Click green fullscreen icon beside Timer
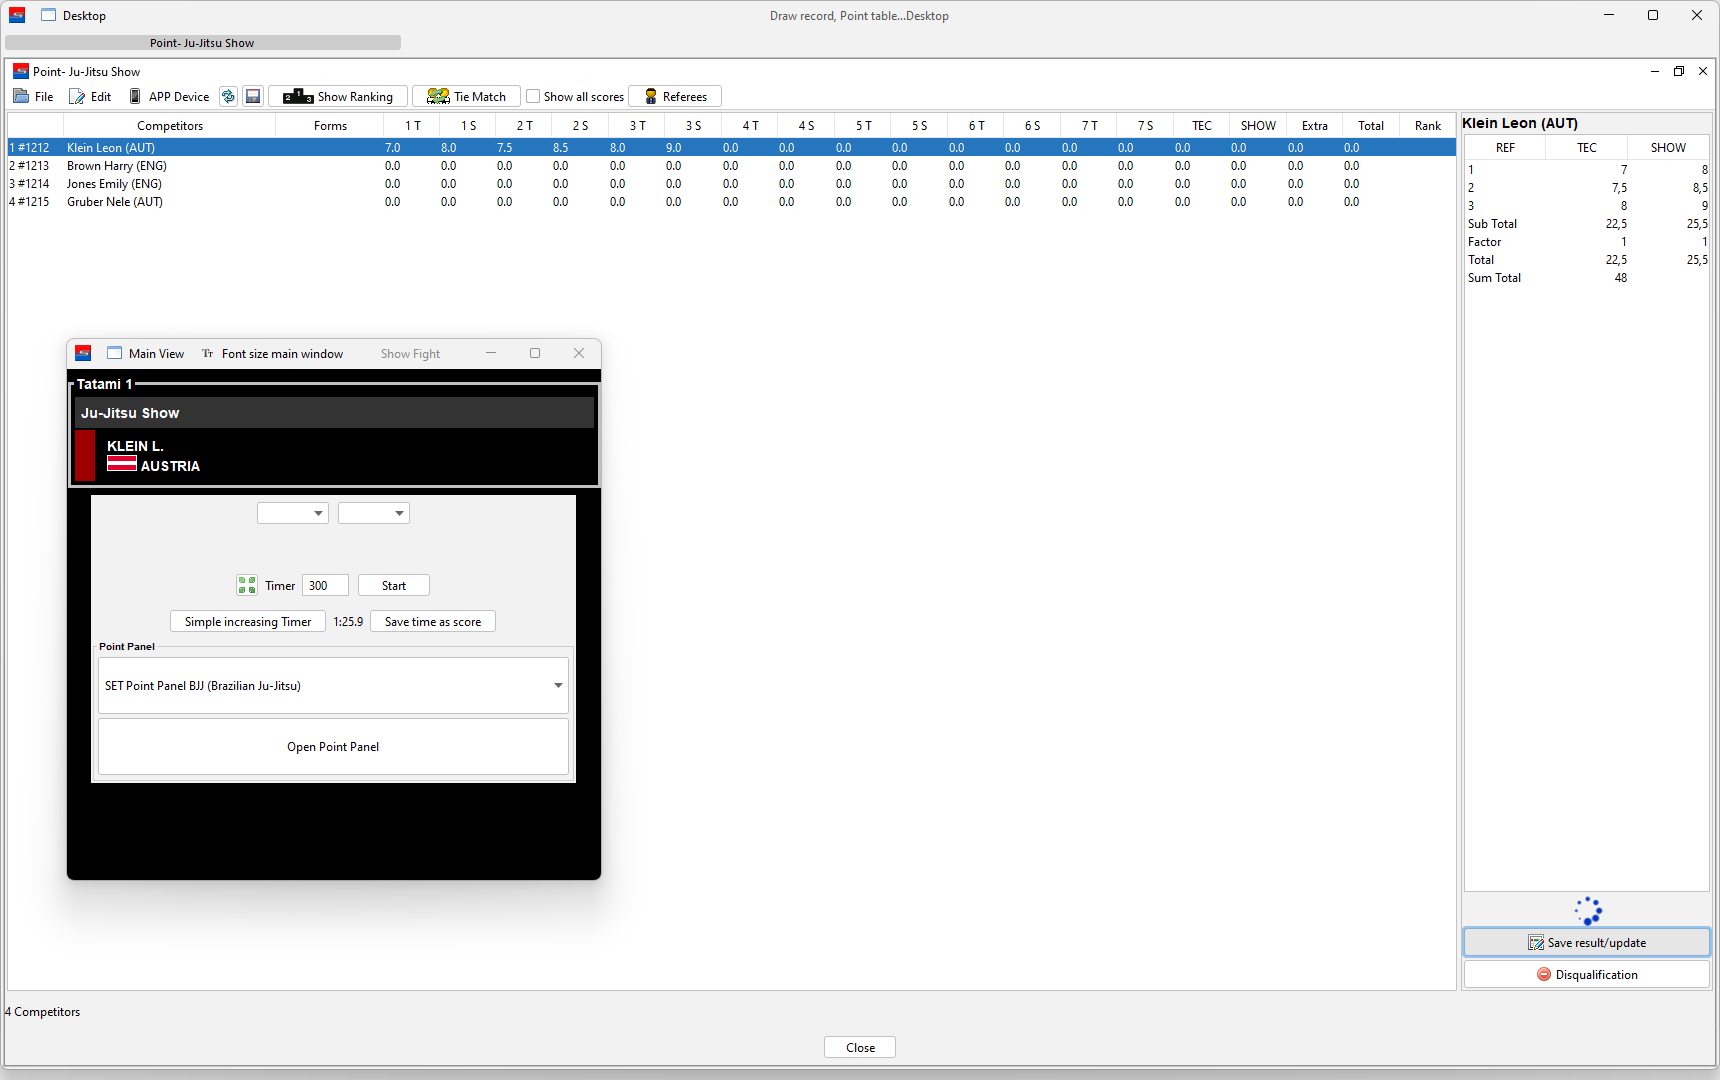The height and width of the screenshot is (1080, 1720). (x=247, y=586)
